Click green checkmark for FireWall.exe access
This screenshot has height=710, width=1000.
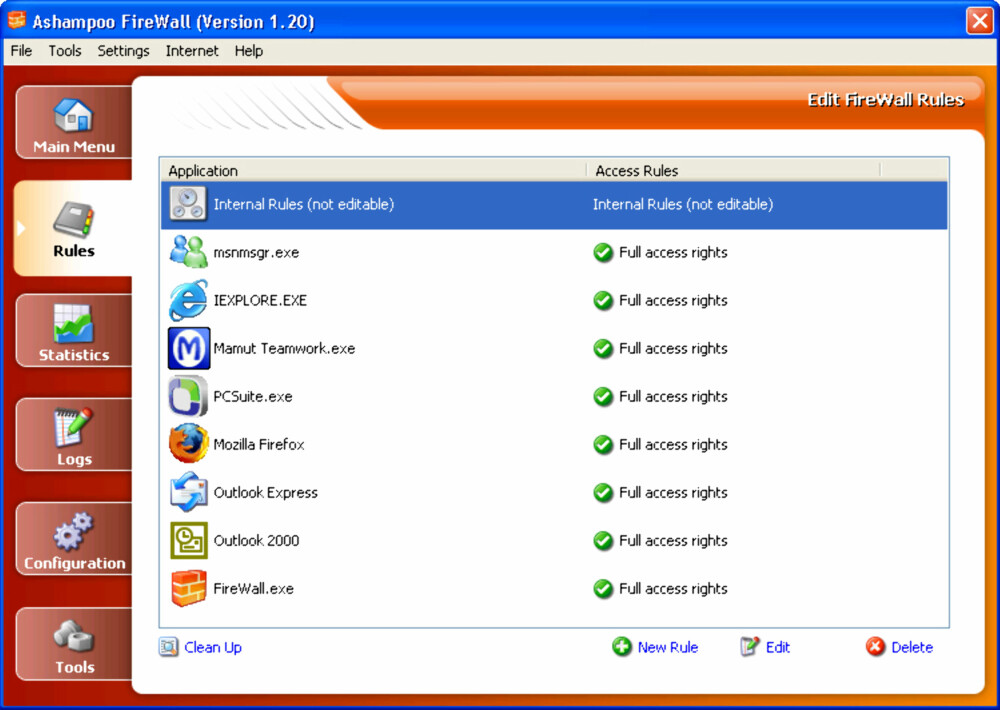point(603,589)
